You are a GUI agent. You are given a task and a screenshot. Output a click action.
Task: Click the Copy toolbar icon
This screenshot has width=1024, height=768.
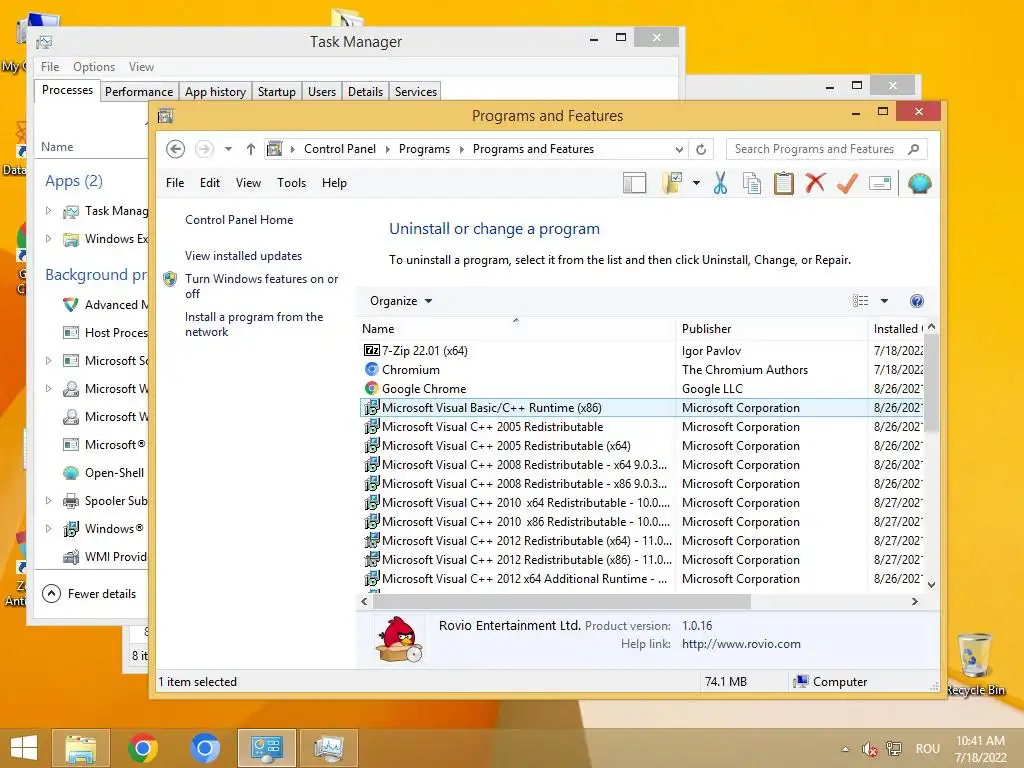(x=752, y=184)
